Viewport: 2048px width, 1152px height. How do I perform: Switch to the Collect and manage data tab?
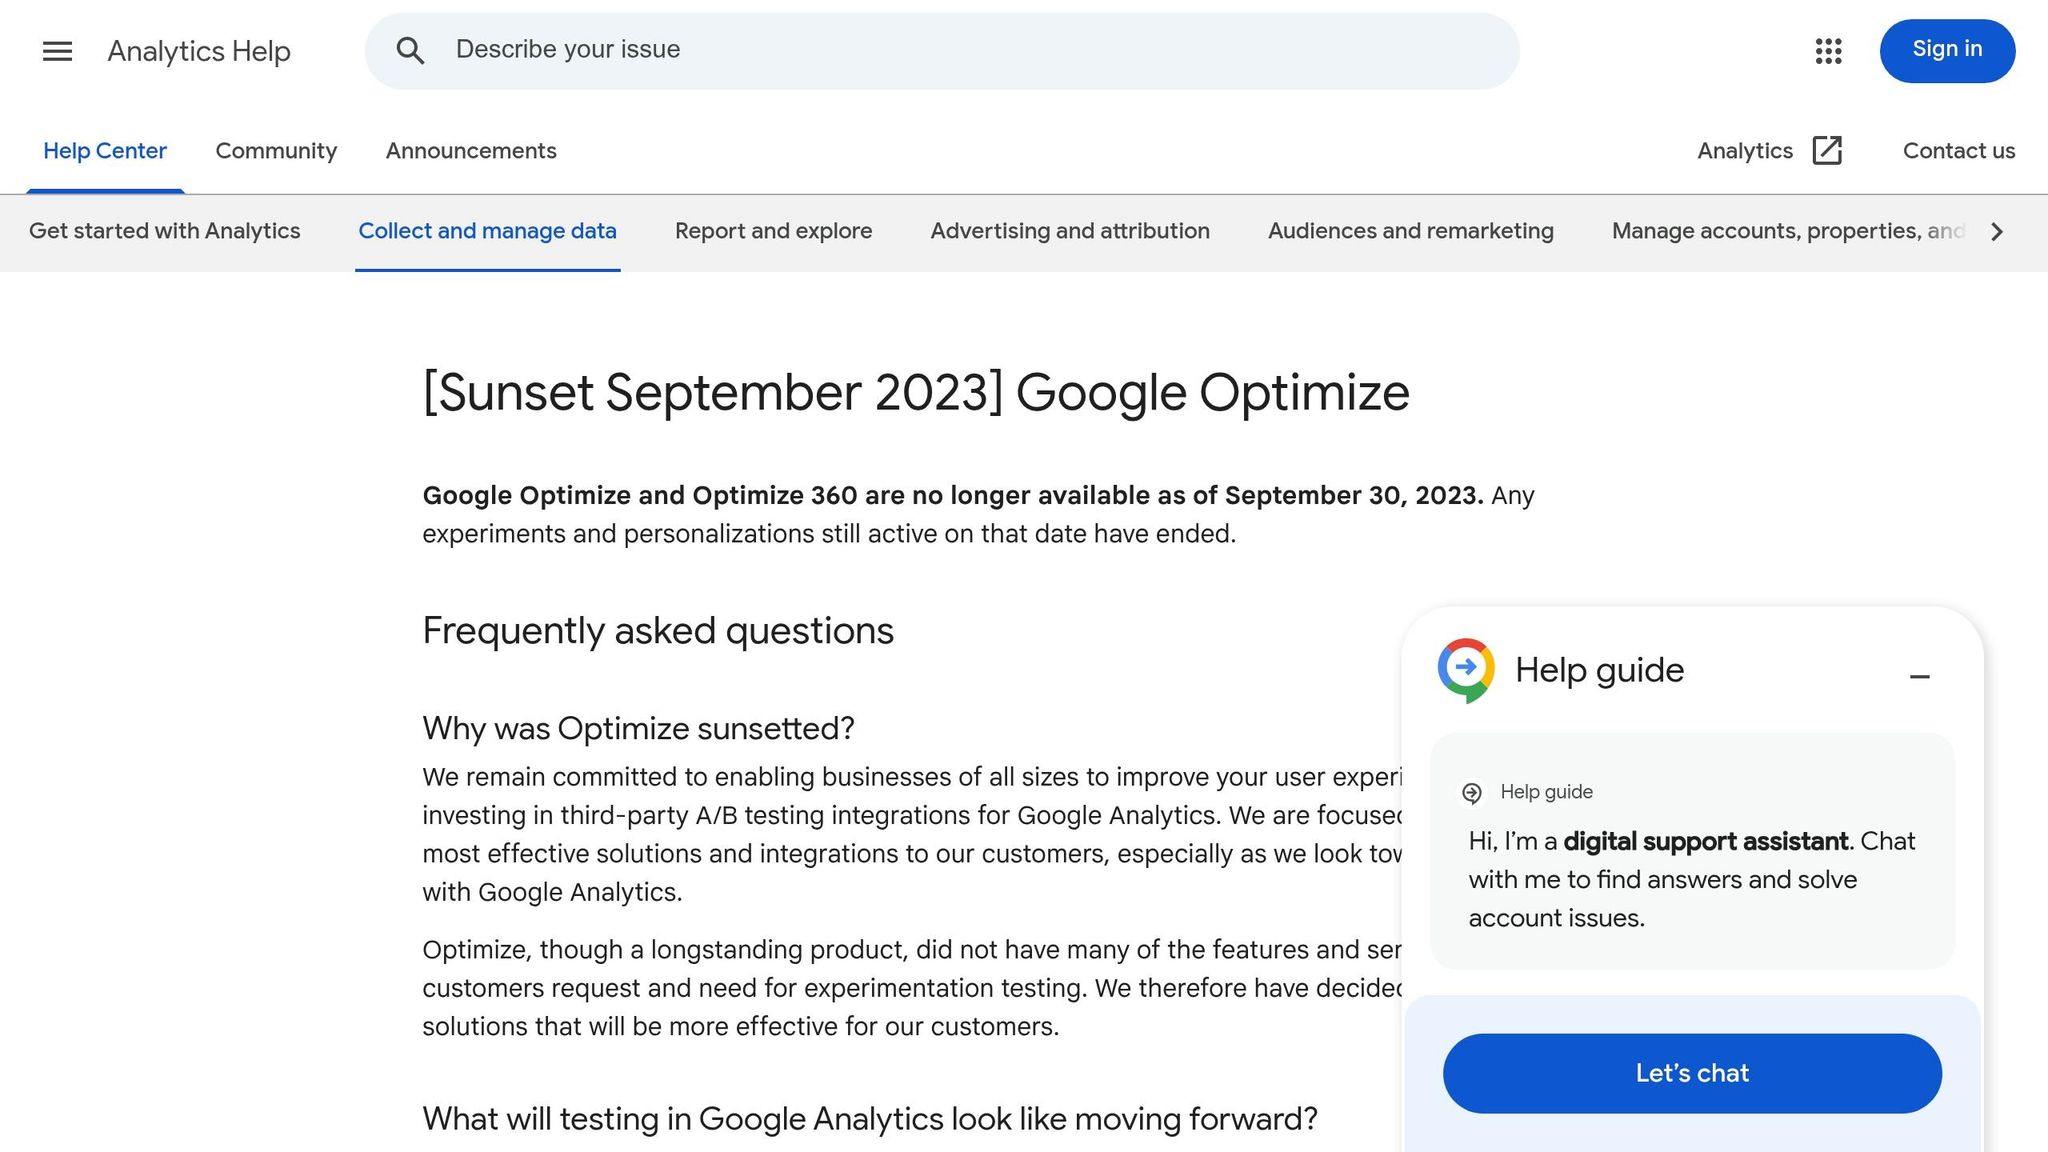(x=487, y=231)
